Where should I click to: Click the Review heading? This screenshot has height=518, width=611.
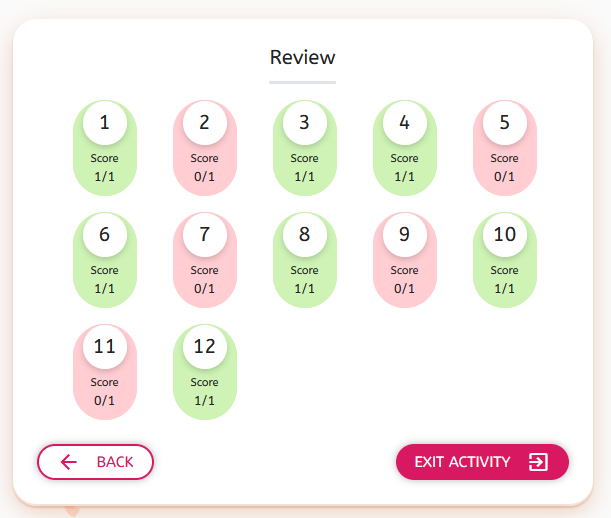coord(303,58)
